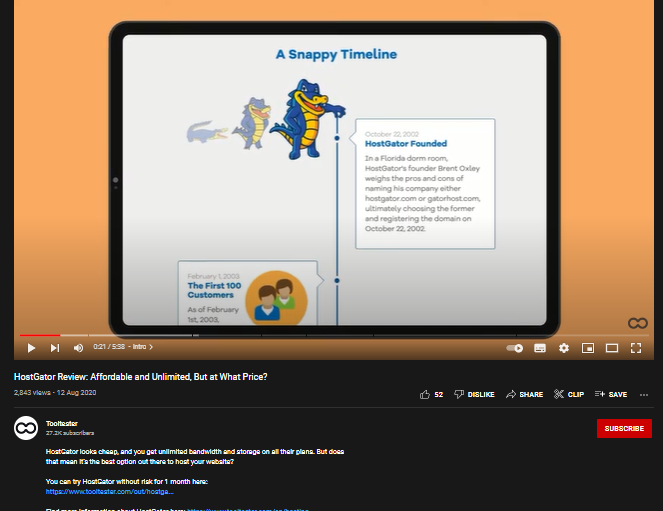Switch to miniplayer mode

588,348
